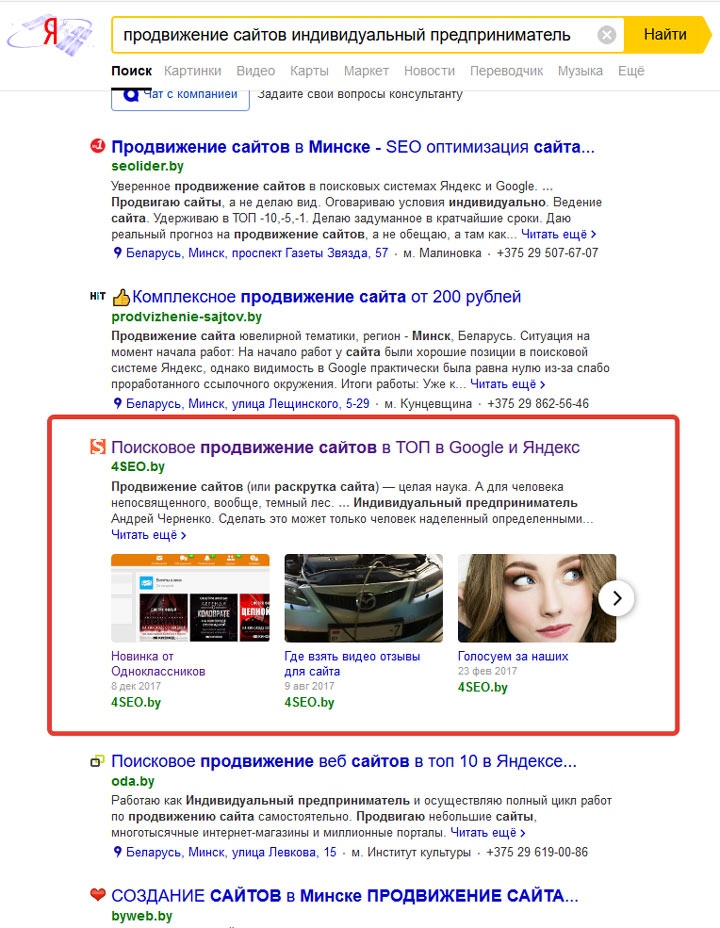The height and width of the screenshot is (928, 720).
Task: Open Чат с компанией button
Action: coord(180,97)
